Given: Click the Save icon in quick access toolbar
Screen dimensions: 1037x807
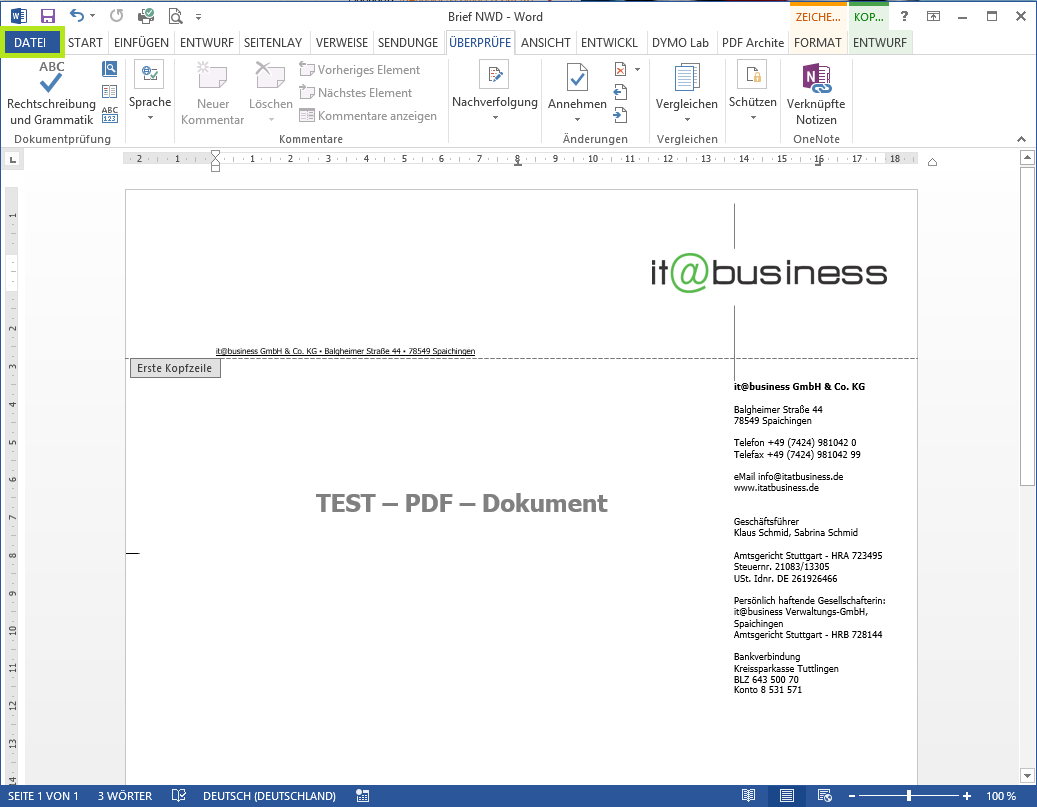Looking at the screenshot, I should point(48,17).
